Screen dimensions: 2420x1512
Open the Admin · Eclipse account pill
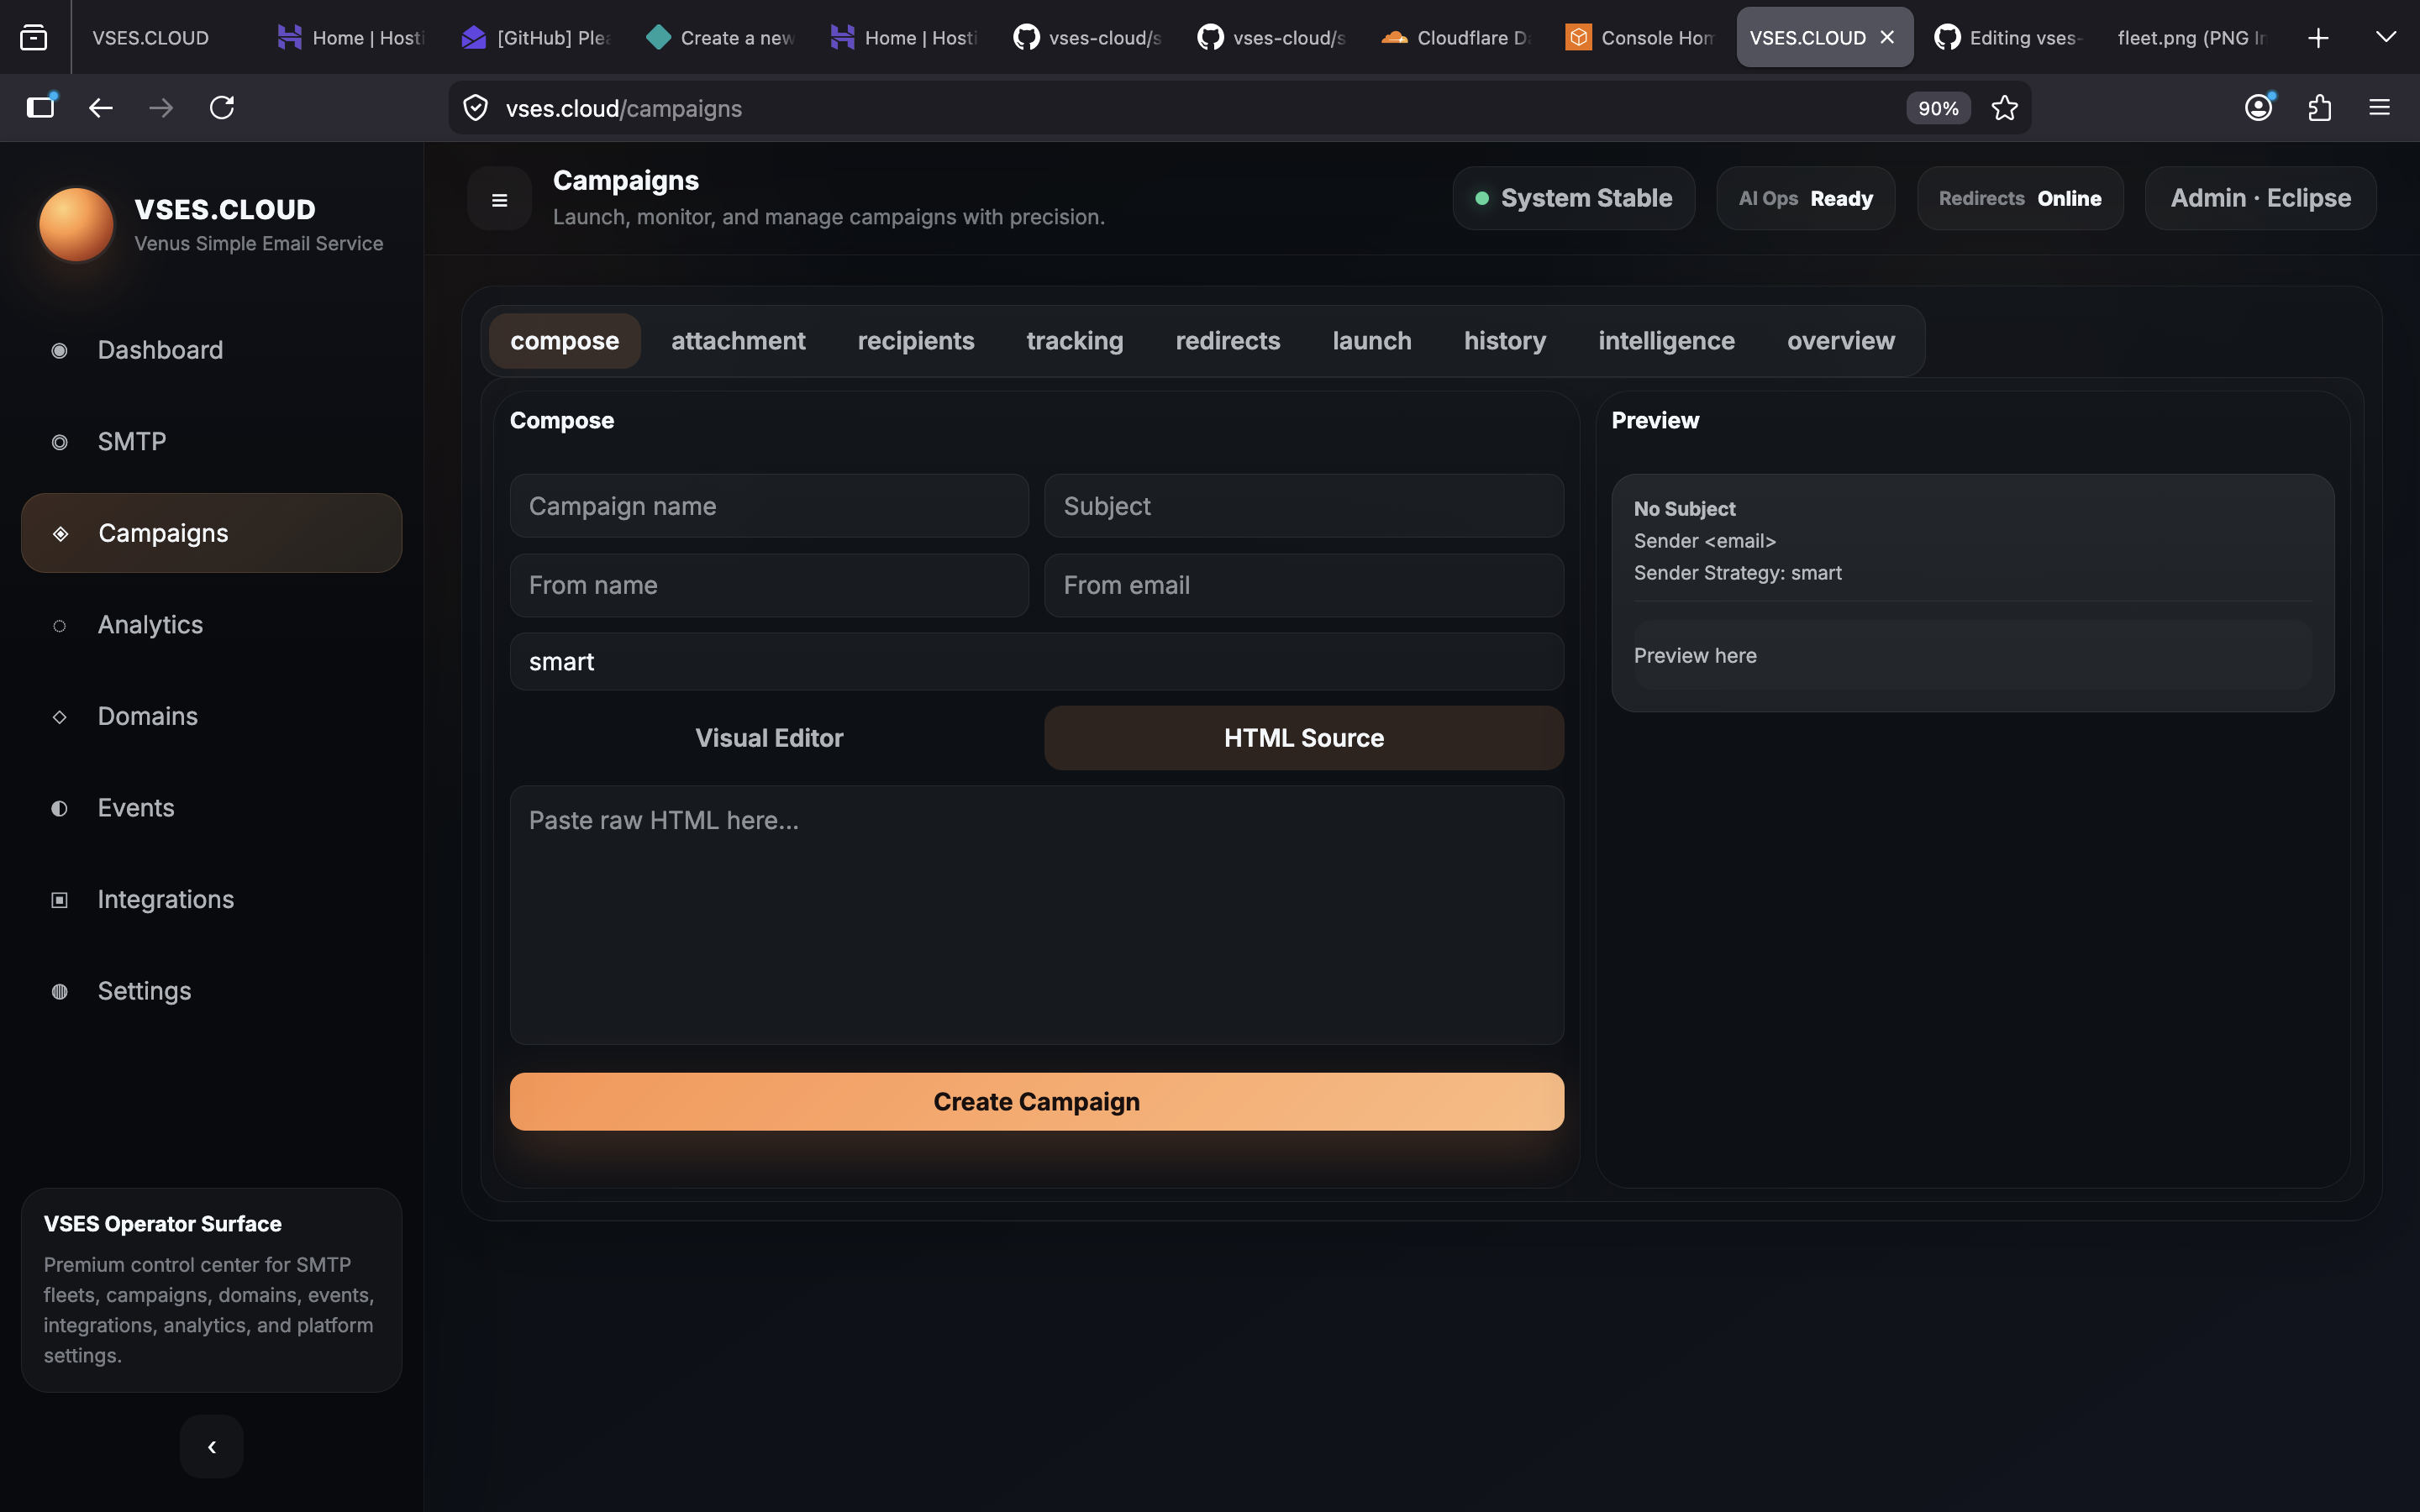[x=2260, y=198]
